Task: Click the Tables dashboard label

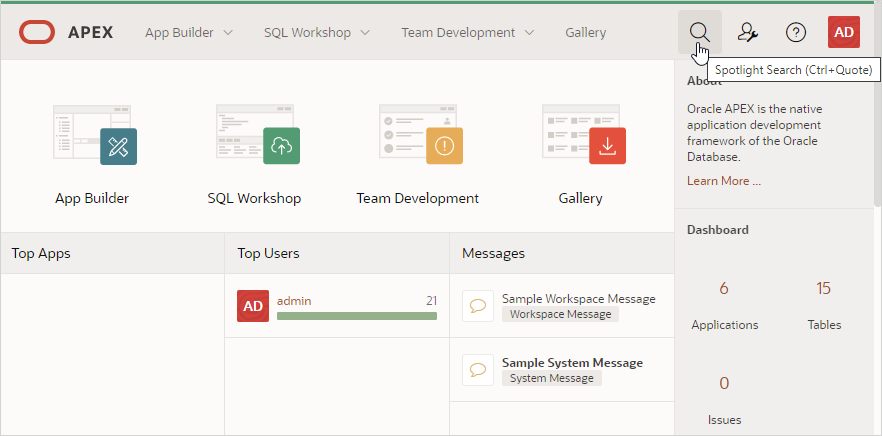Action: [x=824, y=325]
